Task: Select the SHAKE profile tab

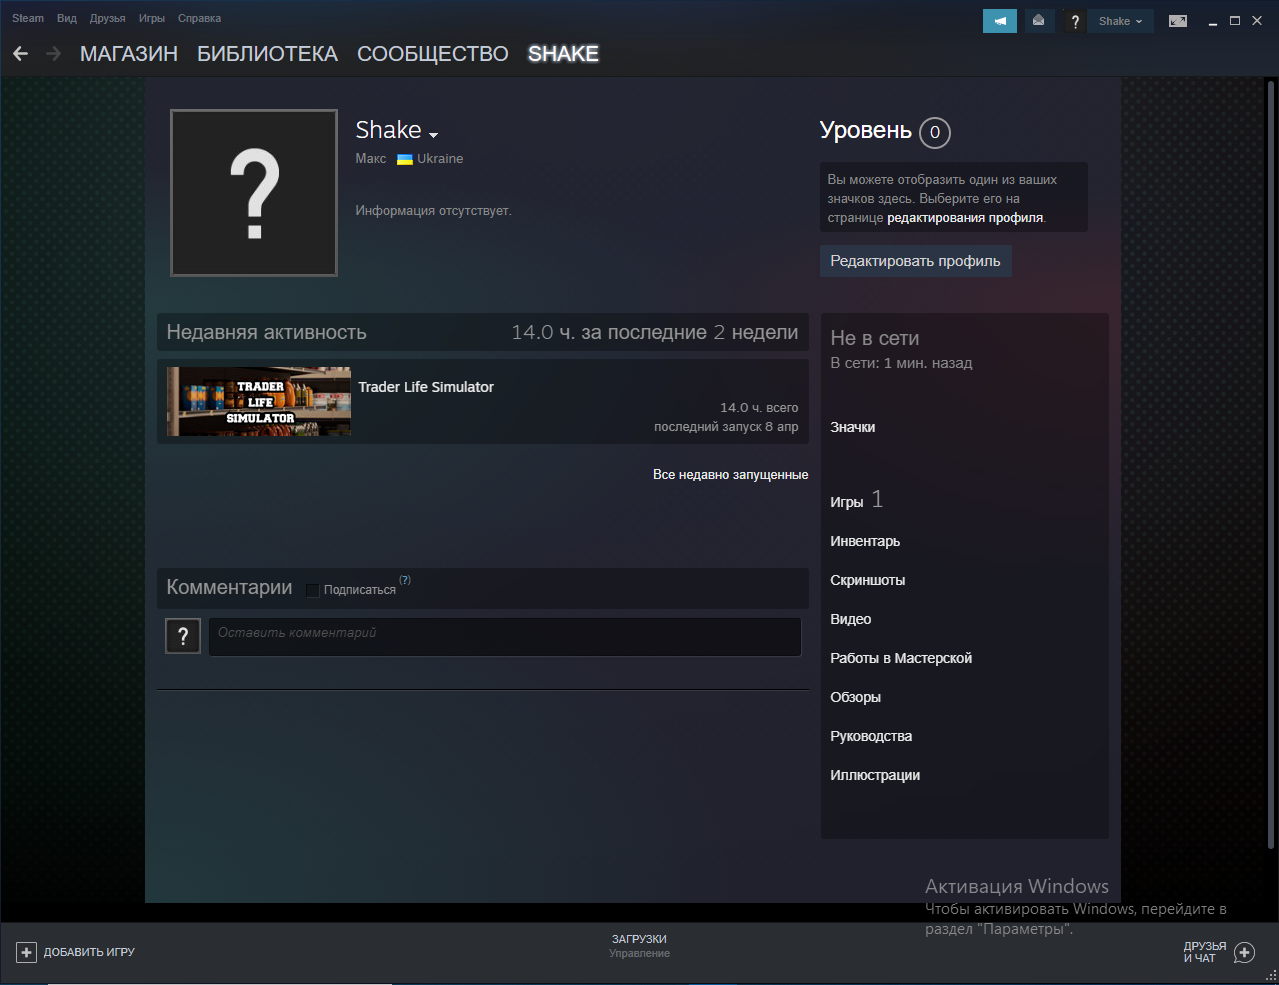Action: (x=563, y=54)
